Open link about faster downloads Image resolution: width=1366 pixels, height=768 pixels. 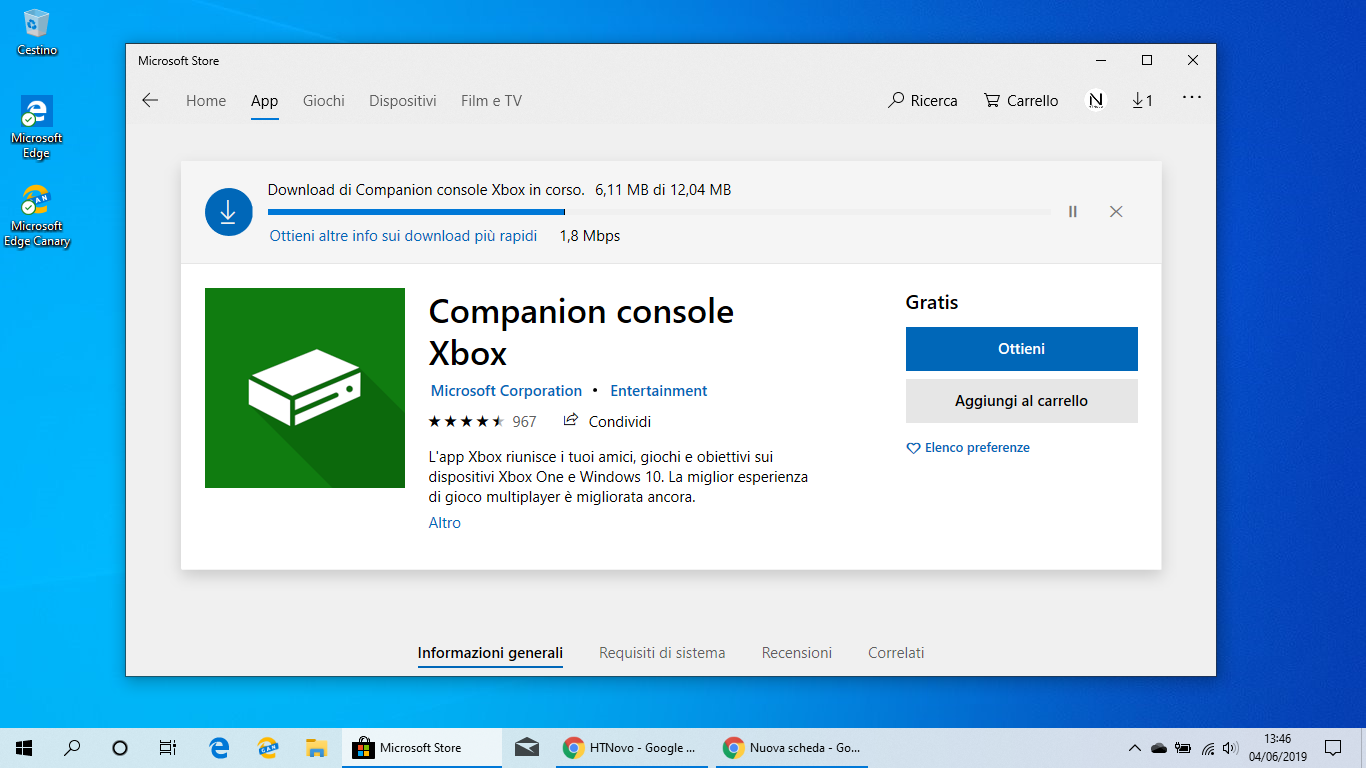point(403,236)
